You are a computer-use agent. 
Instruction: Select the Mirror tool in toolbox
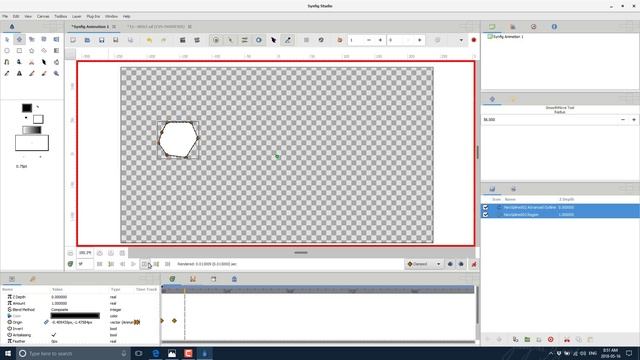tap(56, 40)
